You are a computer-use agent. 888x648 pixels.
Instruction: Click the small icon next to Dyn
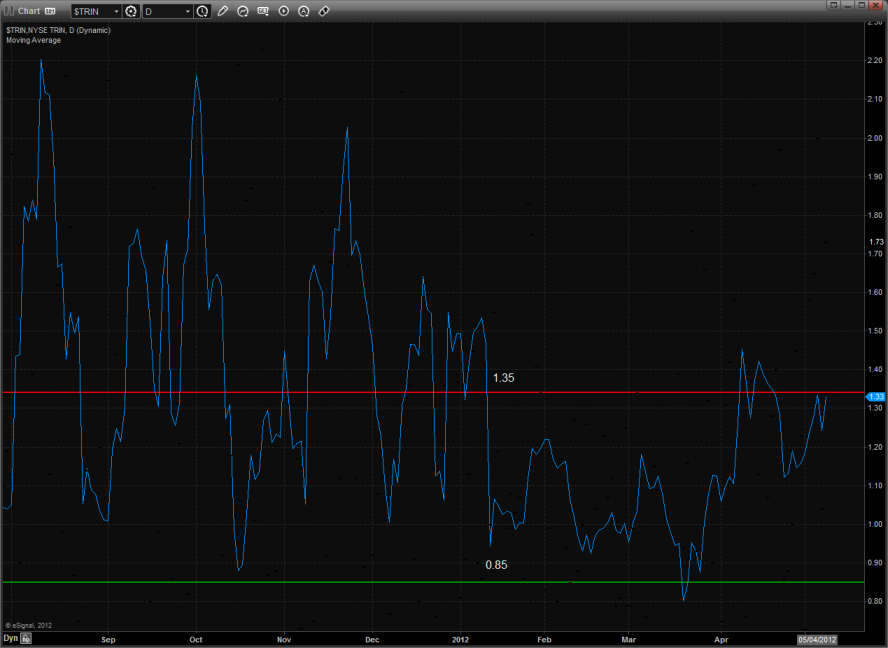[x=27, y=637]
